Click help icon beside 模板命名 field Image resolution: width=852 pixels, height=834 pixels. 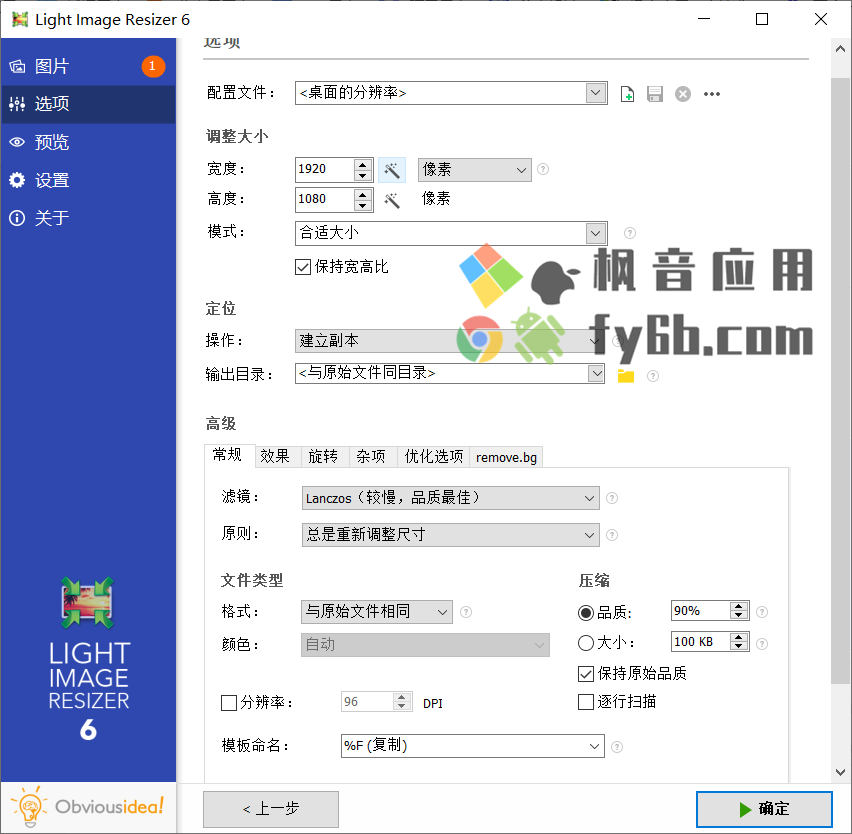pos(617,747)
